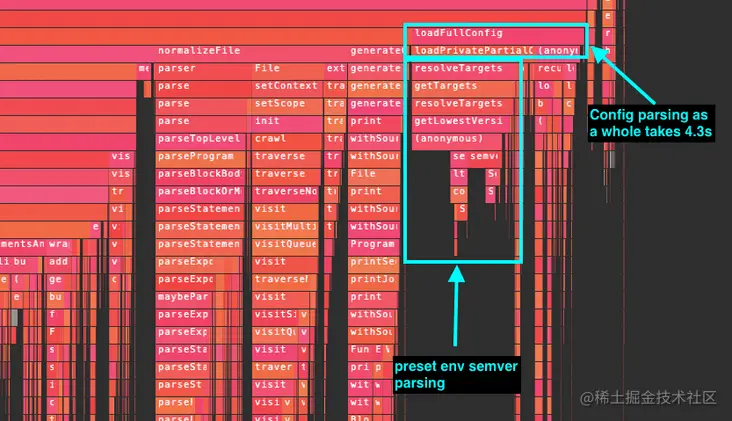
Task: Click the setContext frame block
Action: coord(287,86)
